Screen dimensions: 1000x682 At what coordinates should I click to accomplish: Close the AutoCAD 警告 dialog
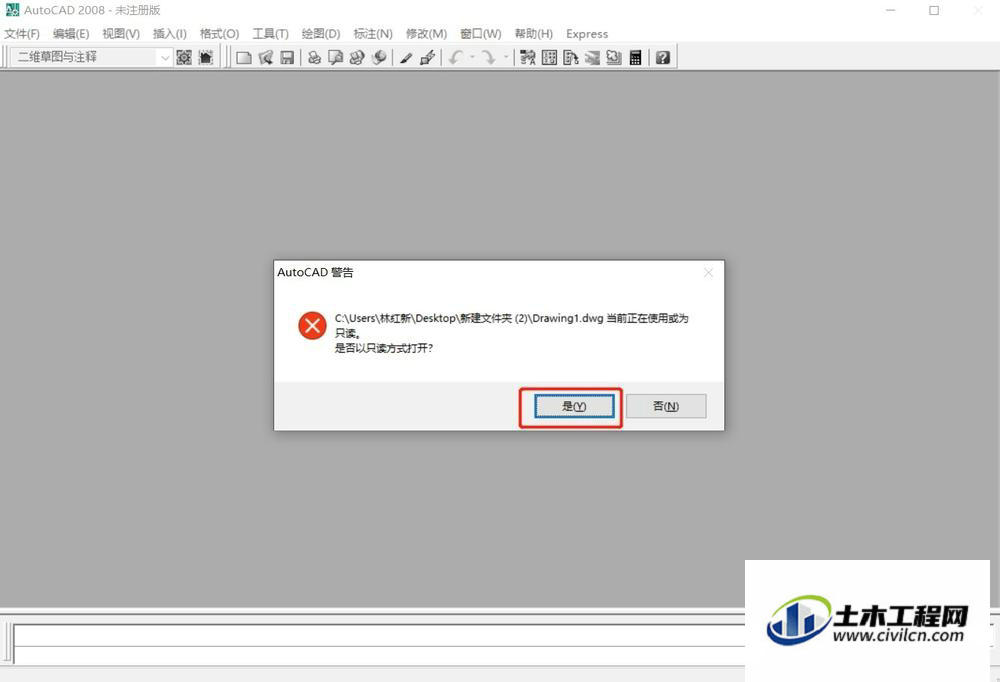pyautogui.click(x=709, y=272)
